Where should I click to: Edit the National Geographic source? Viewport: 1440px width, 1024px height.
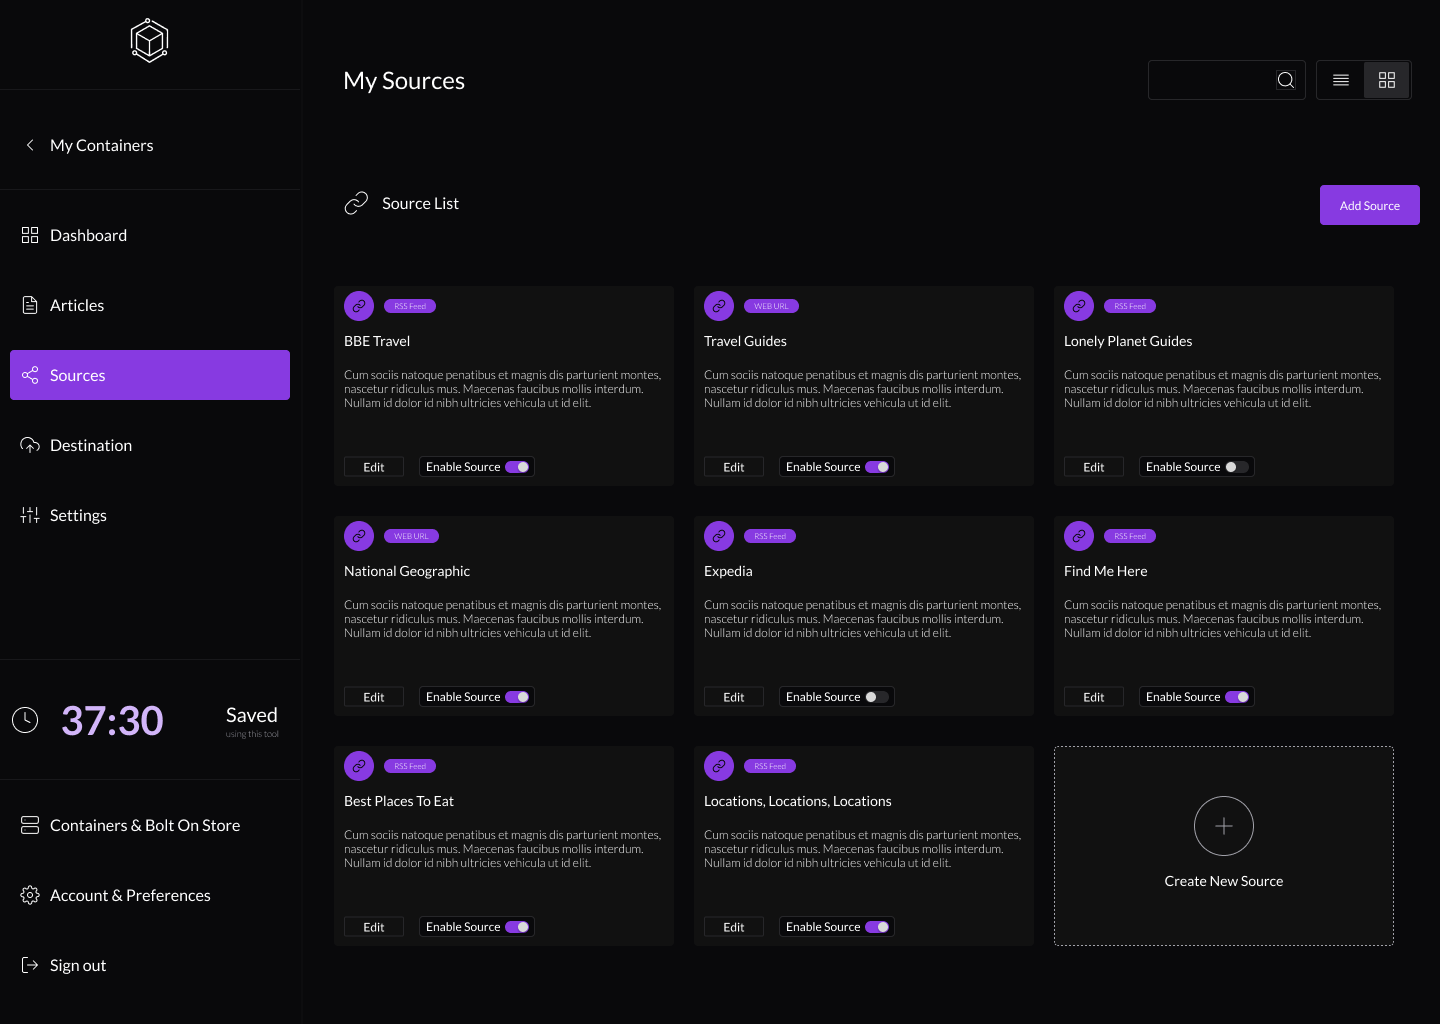pos(373,696)
